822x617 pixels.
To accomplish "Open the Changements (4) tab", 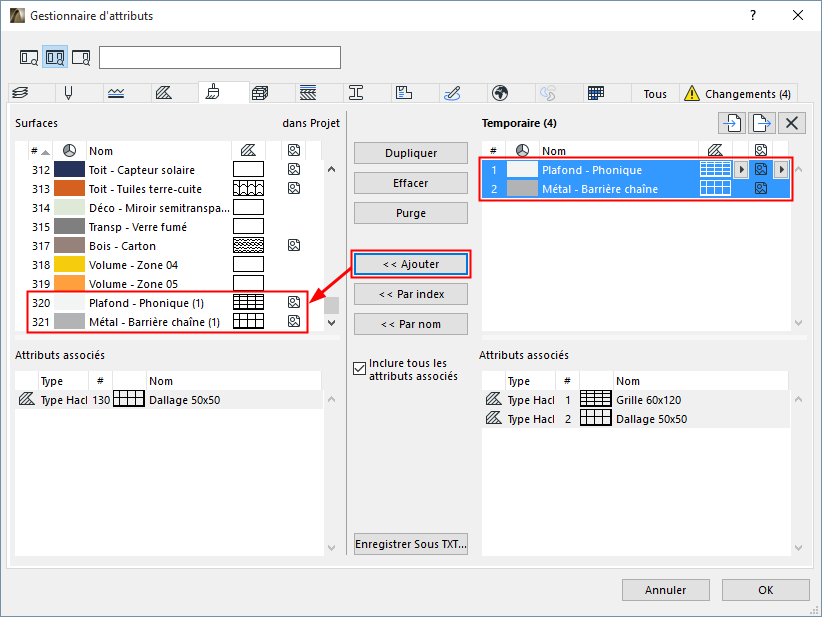I will (x=739, y=94).
